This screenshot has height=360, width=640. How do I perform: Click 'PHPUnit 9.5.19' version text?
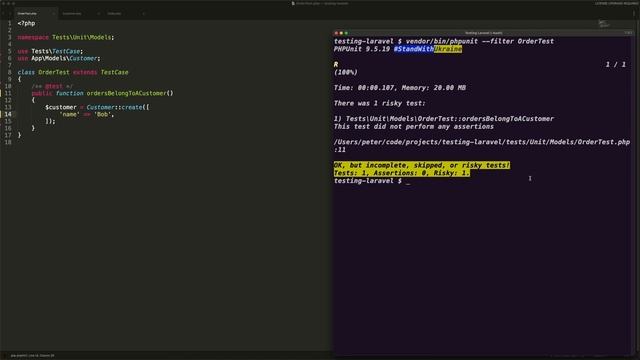[362, 49]
